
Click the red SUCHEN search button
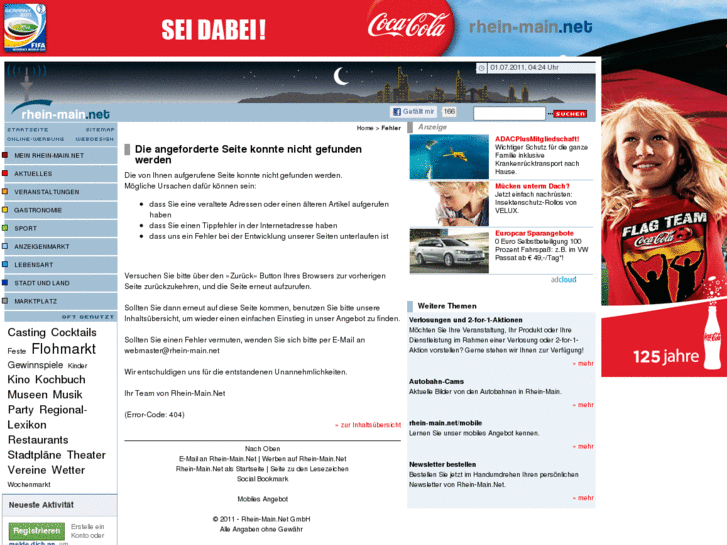(570, 114)
